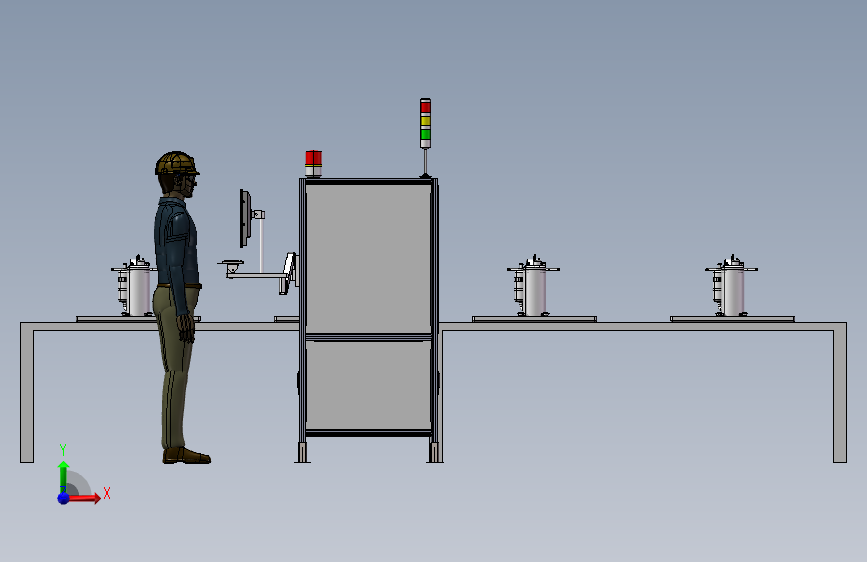Screen dimensions: 867x562
Task: Select the worker figure wearing a hard hat
Action: (x=179, y=307)
